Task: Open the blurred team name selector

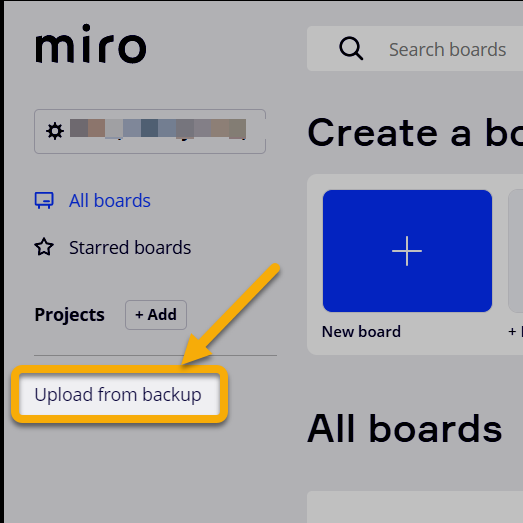Action: 150,131
